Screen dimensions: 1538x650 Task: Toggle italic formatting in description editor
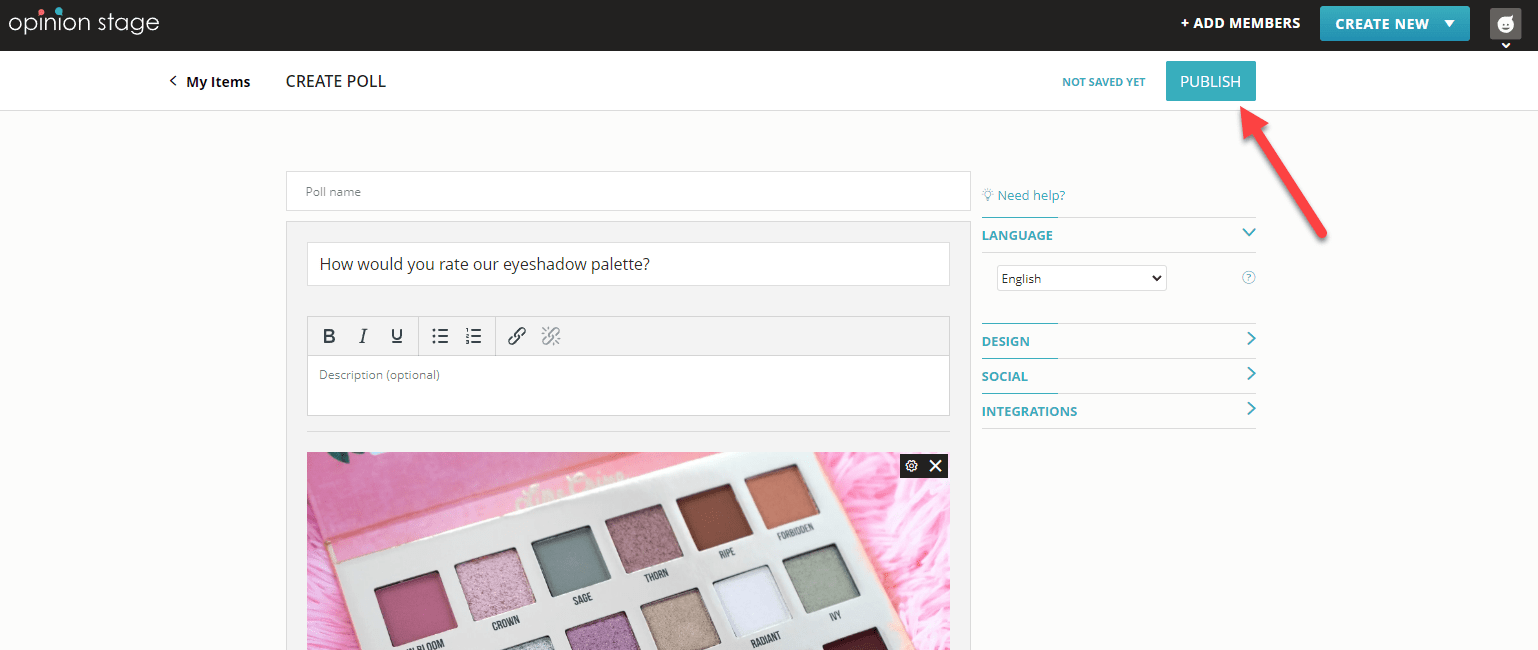pos(363,336)
